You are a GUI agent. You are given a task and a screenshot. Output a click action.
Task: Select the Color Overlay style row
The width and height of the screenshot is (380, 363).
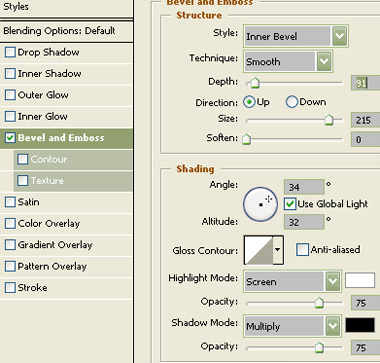click(66, 223)
